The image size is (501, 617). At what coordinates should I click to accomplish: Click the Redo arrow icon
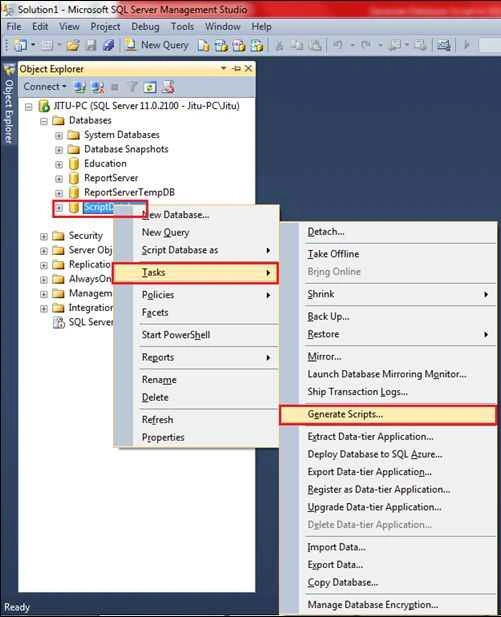[366, 45]
